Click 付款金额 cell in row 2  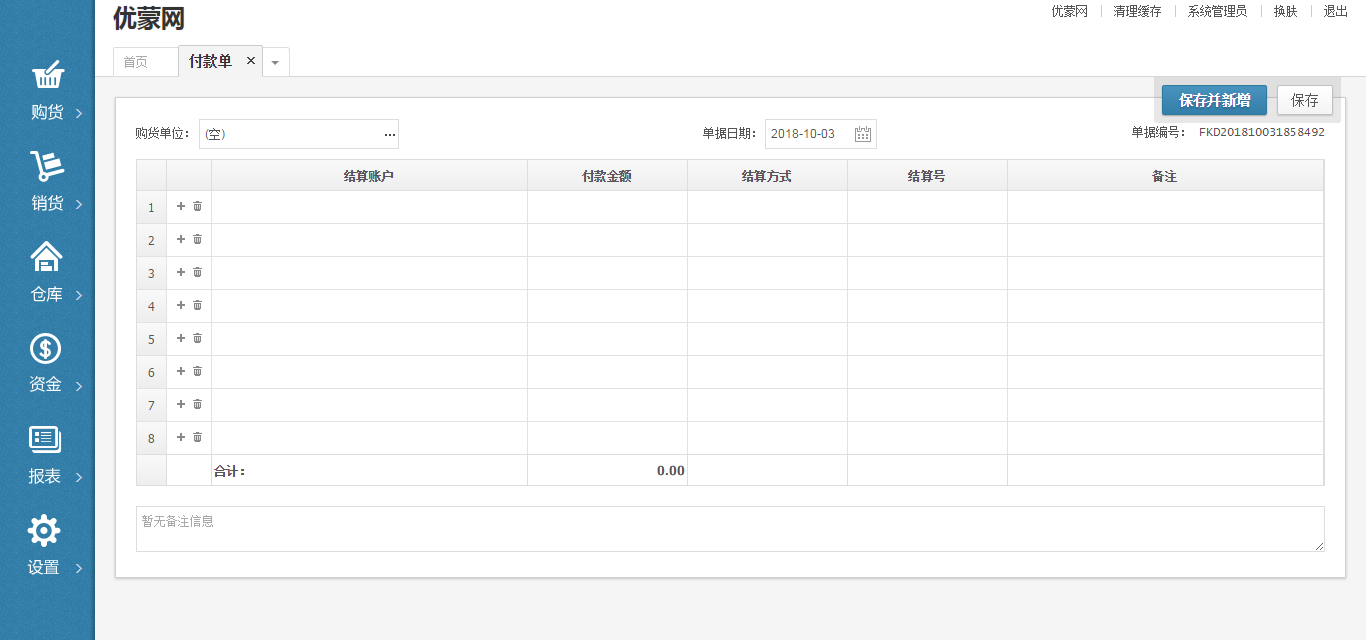607,240
